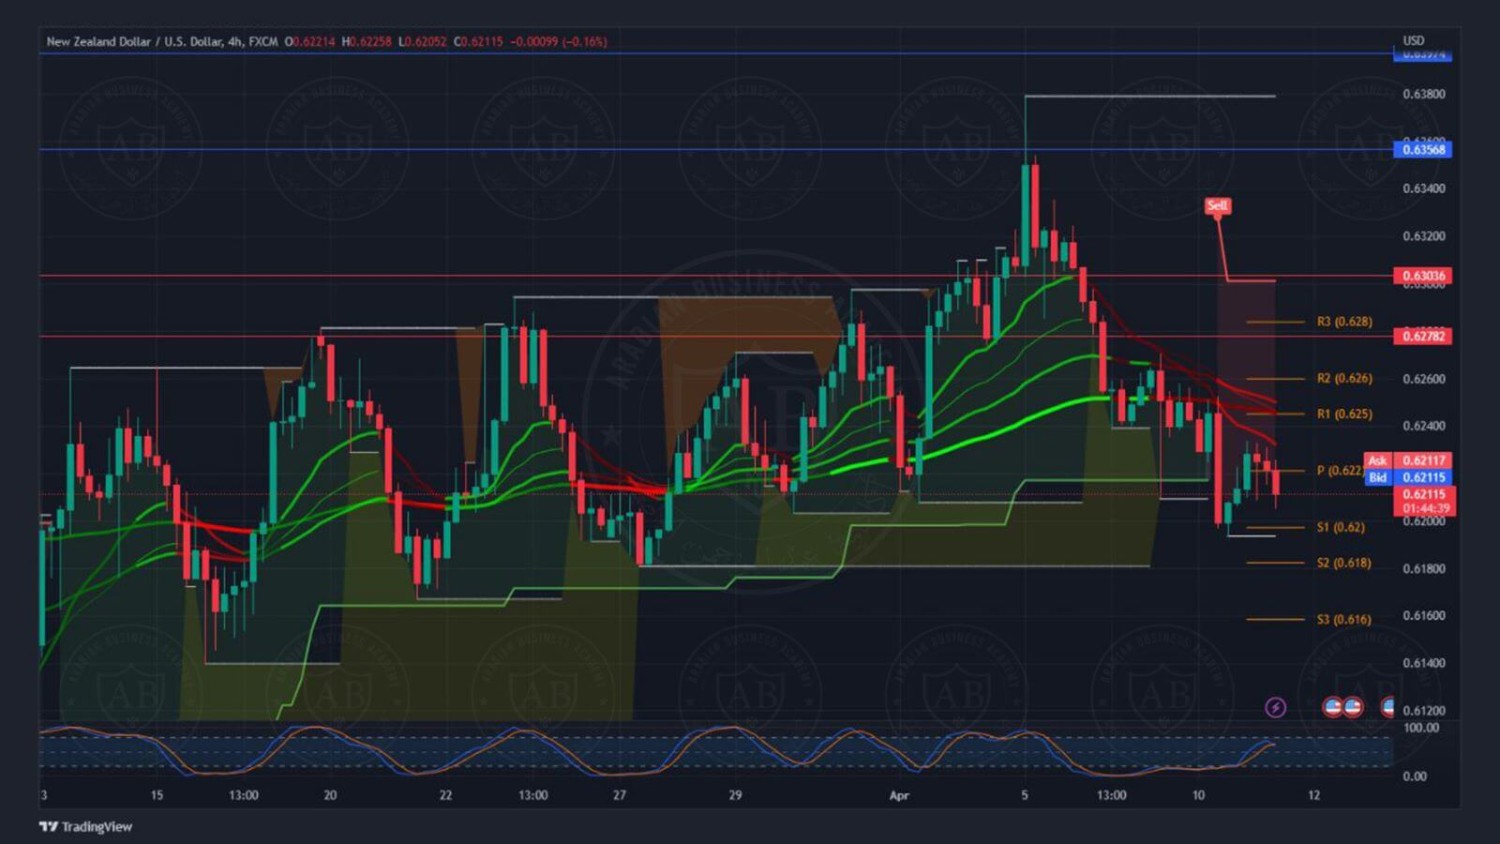The height and width of the screenshot is (844, 1500).
Task: Select the R3 (0.628) pivot label
Action: [1344, 322]
